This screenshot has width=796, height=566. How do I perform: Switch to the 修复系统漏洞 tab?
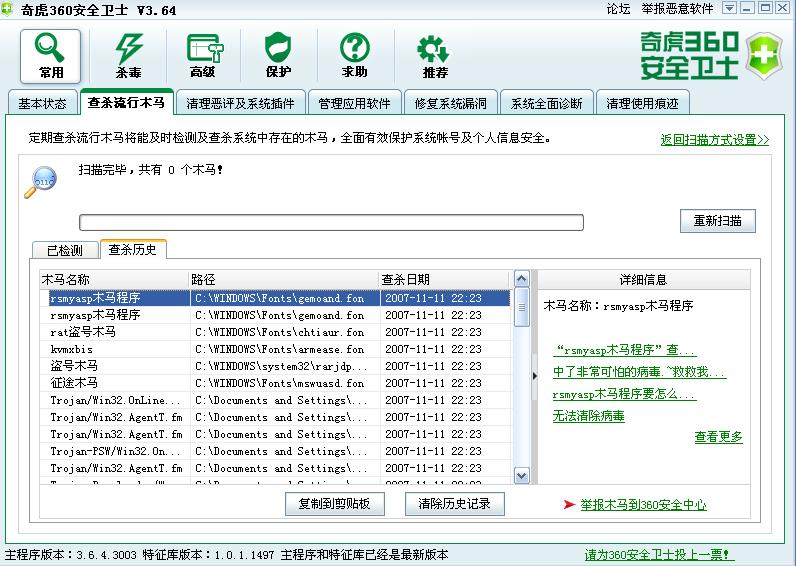[x=450, y=104]
